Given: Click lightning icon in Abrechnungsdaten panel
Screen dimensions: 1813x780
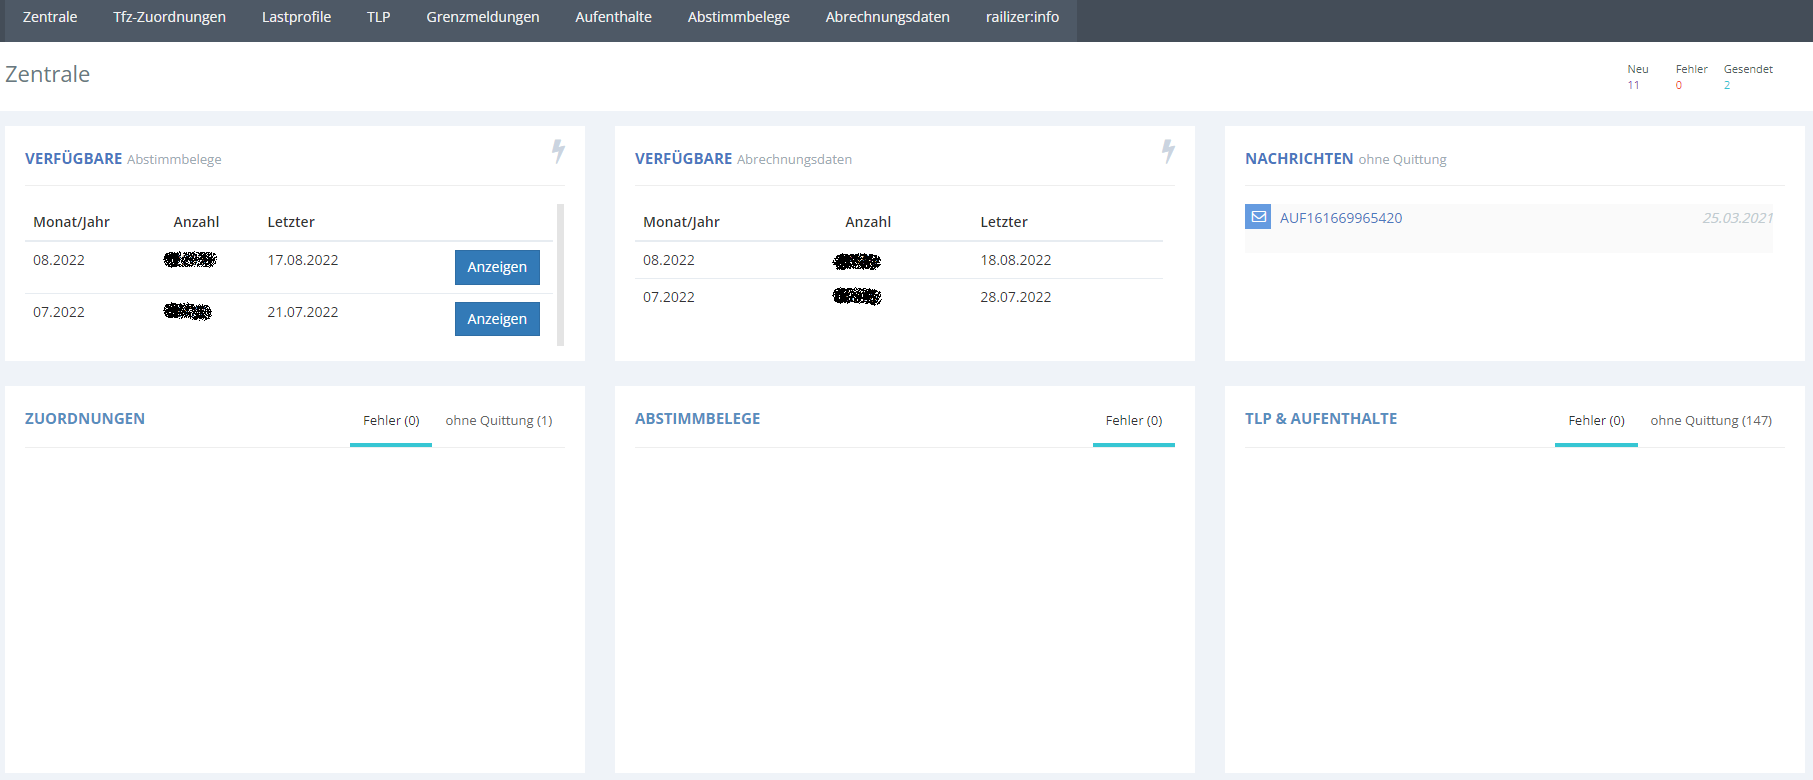Looking at the screenshot, I should coord(1167,151).
